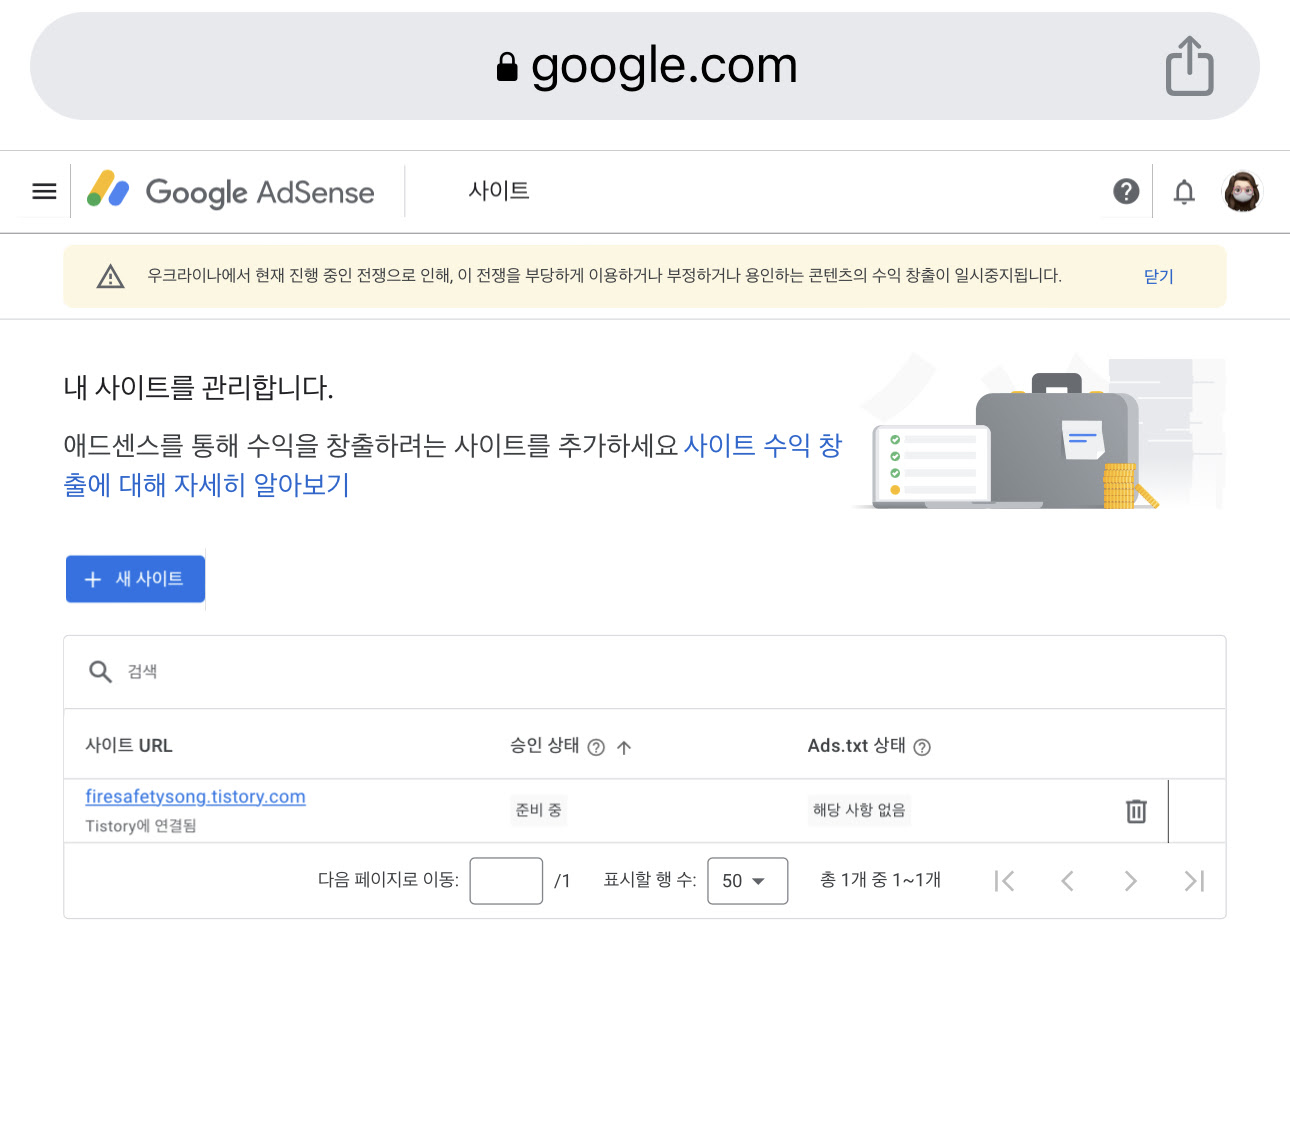Tap the browser share icon
This screenshot has width=1290, height=1122.
point(1190,66)
